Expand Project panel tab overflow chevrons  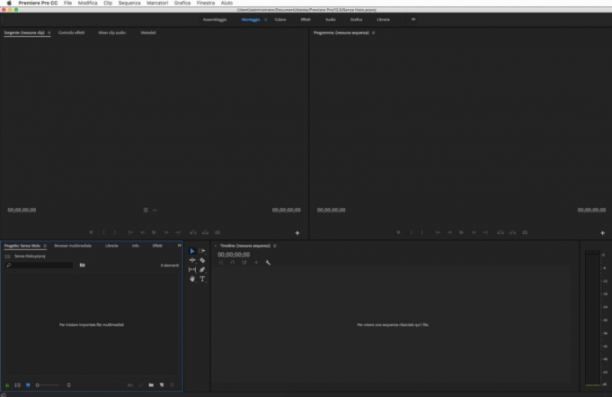tap(179, 246)
